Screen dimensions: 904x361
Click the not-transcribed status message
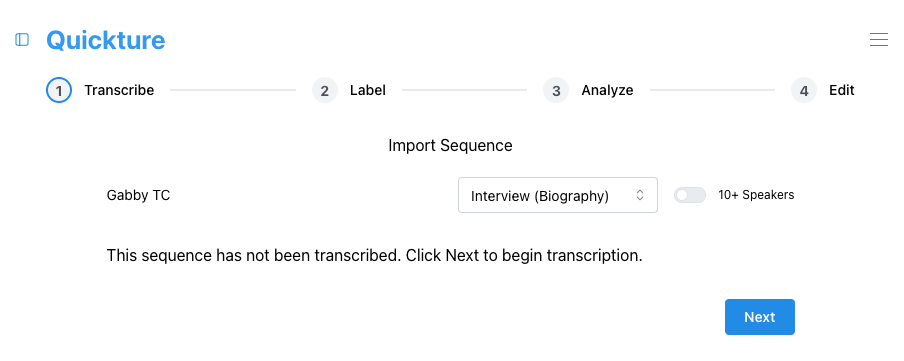point(374,255)
